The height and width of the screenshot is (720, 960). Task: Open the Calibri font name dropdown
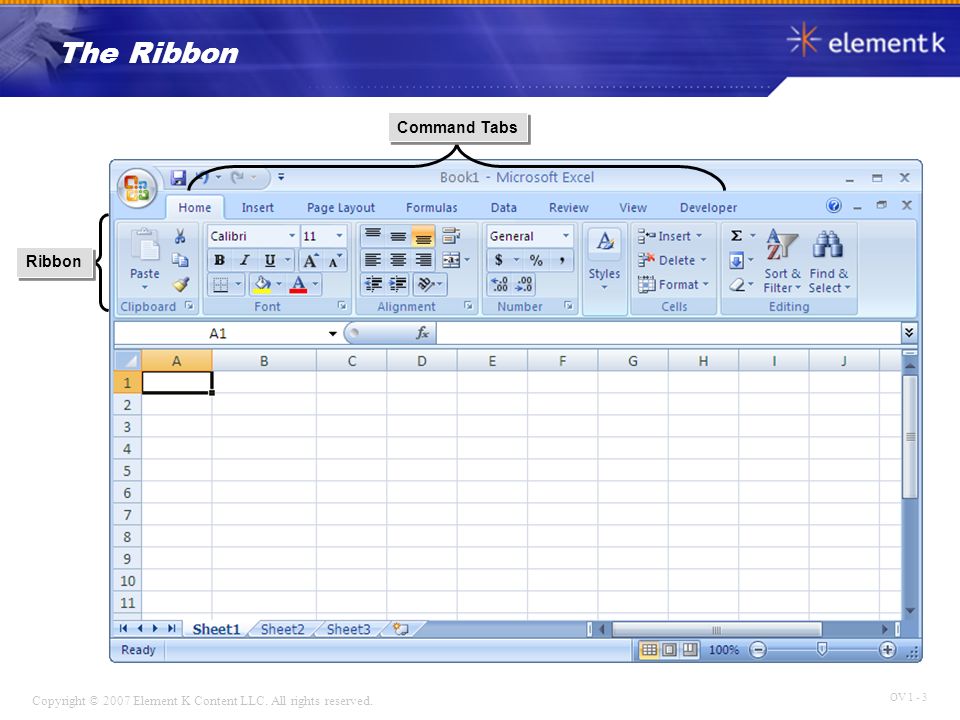coord(292,236)
